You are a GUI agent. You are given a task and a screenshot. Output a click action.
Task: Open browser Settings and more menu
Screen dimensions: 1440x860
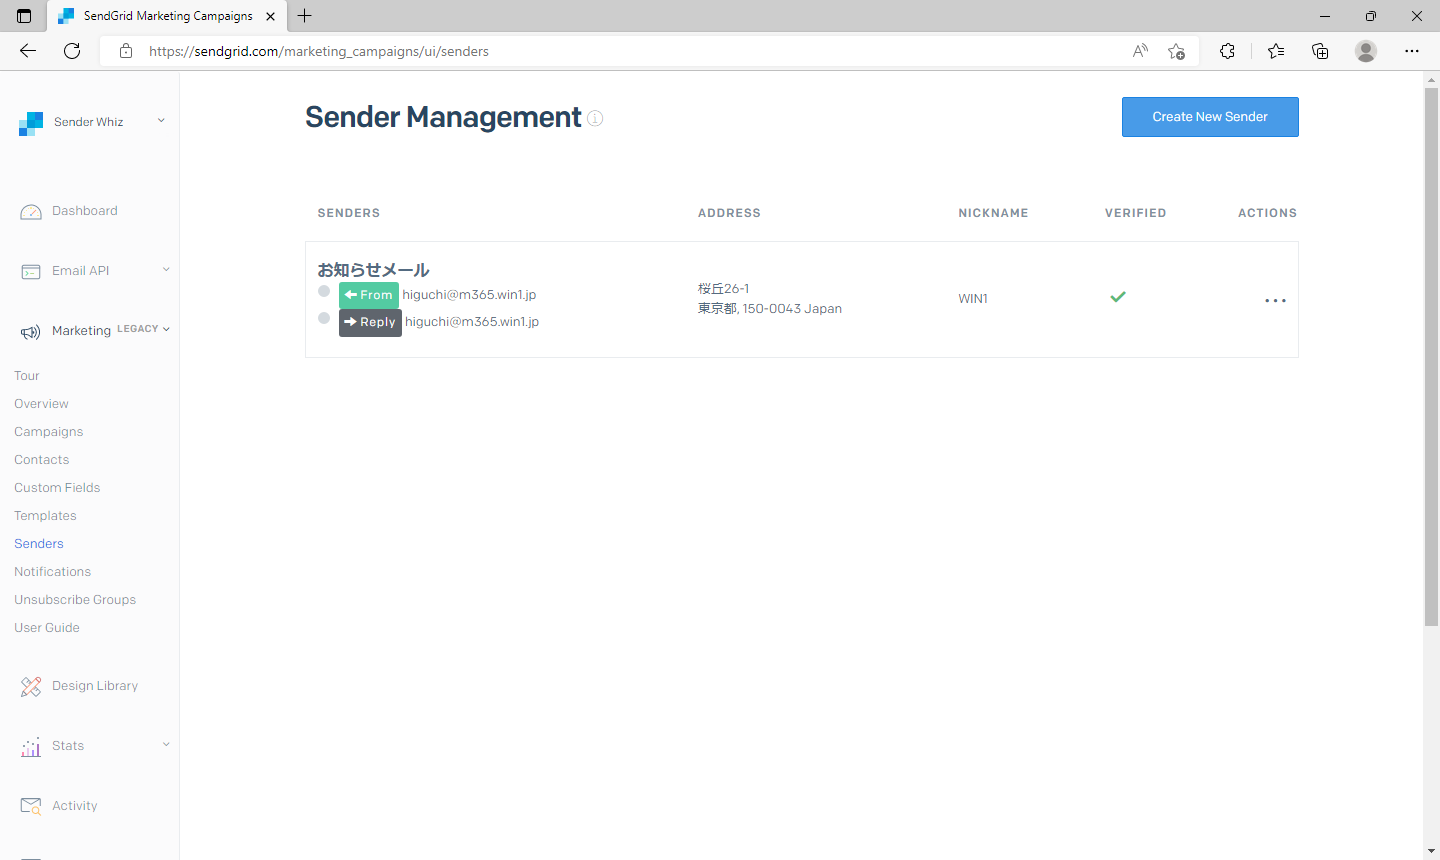[1412, 51]
